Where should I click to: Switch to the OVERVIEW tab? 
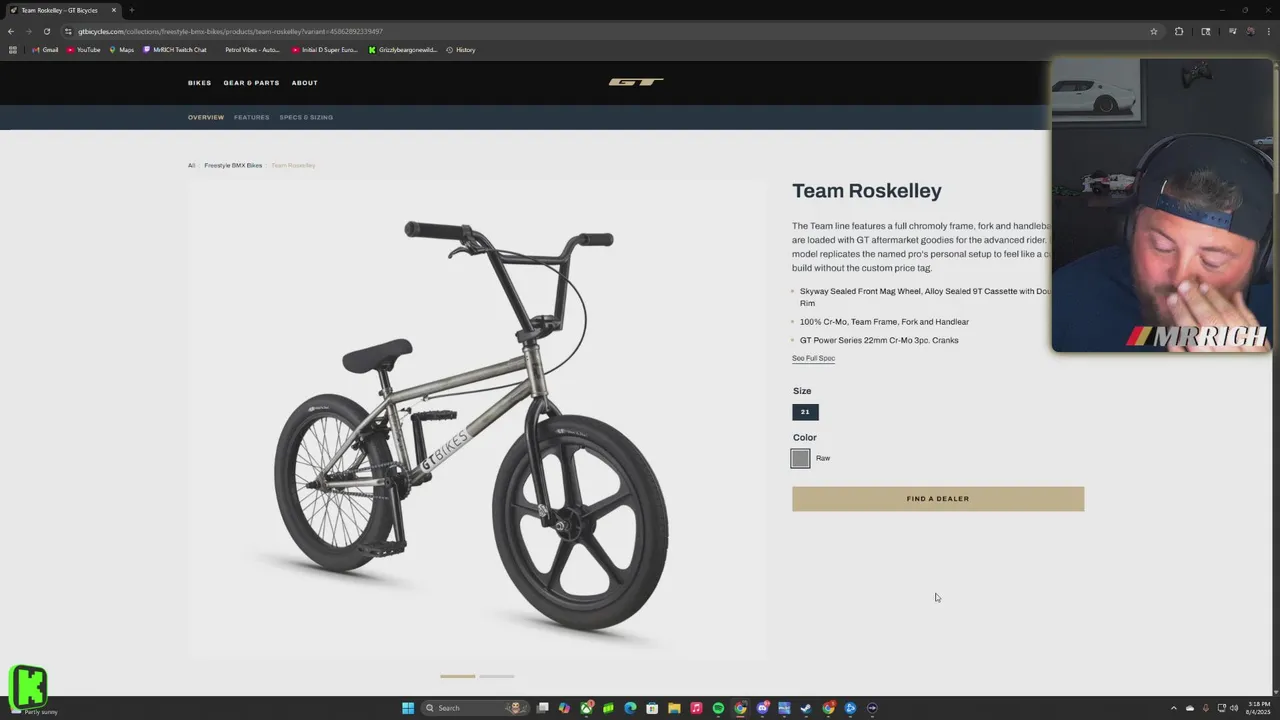(206, 117)
